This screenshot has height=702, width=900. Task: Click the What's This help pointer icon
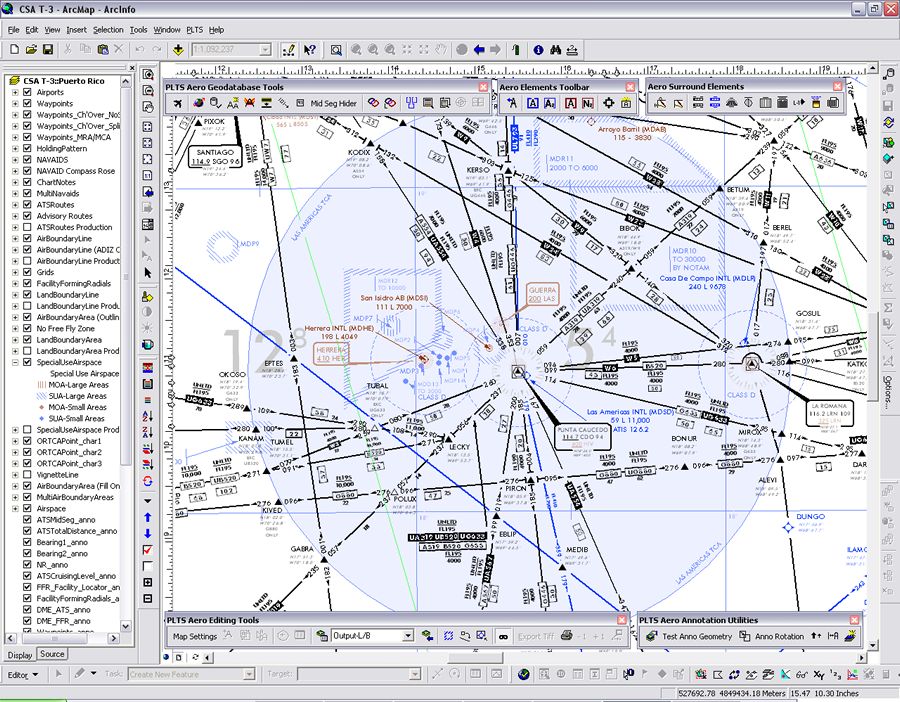pyautogui.click(x=310, y=49)
